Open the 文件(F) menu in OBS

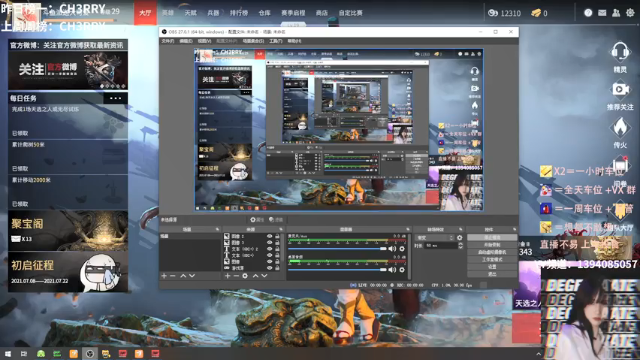pos(167,41)
